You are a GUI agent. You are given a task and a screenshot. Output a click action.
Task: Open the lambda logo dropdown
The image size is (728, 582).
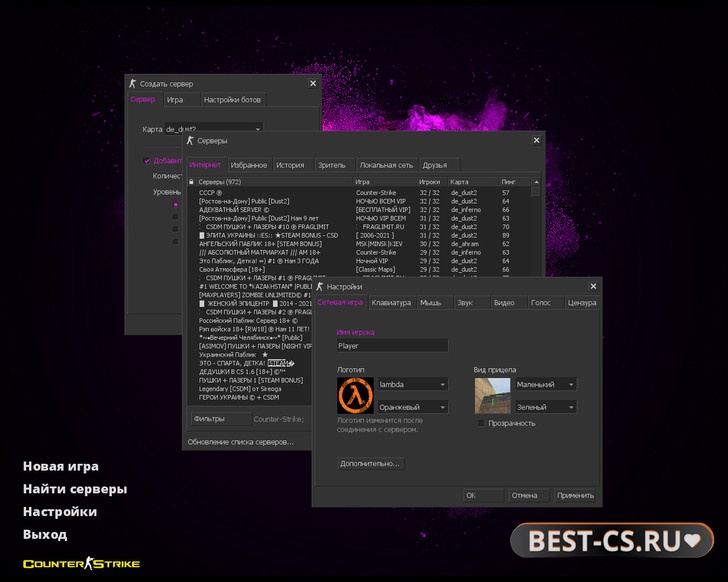(413, 384)
